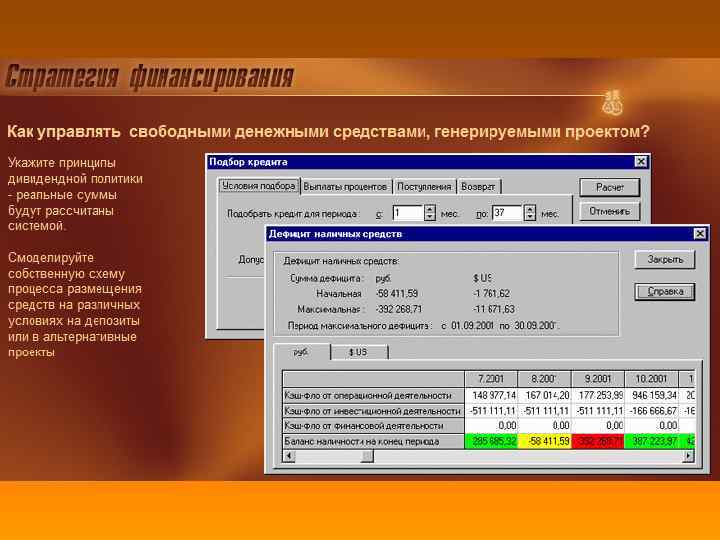Switch to the $ US currency tab

click(358, 352)
